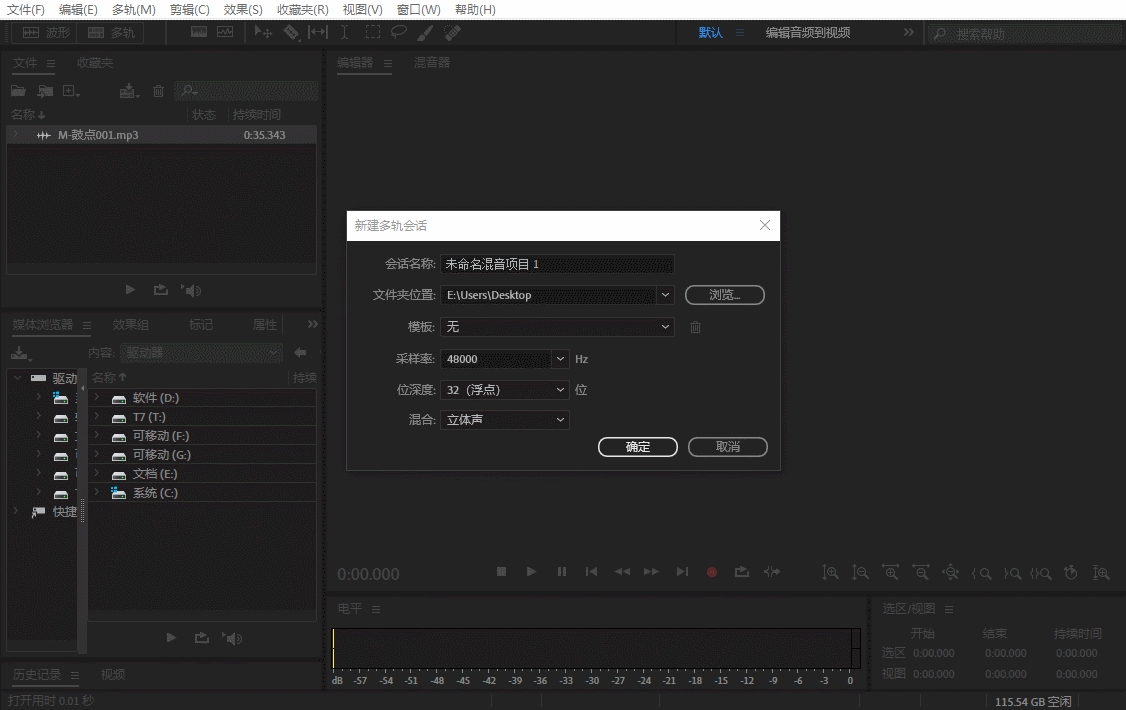
Task: Click the open file folder icon
Action: (x=18, y=91)
